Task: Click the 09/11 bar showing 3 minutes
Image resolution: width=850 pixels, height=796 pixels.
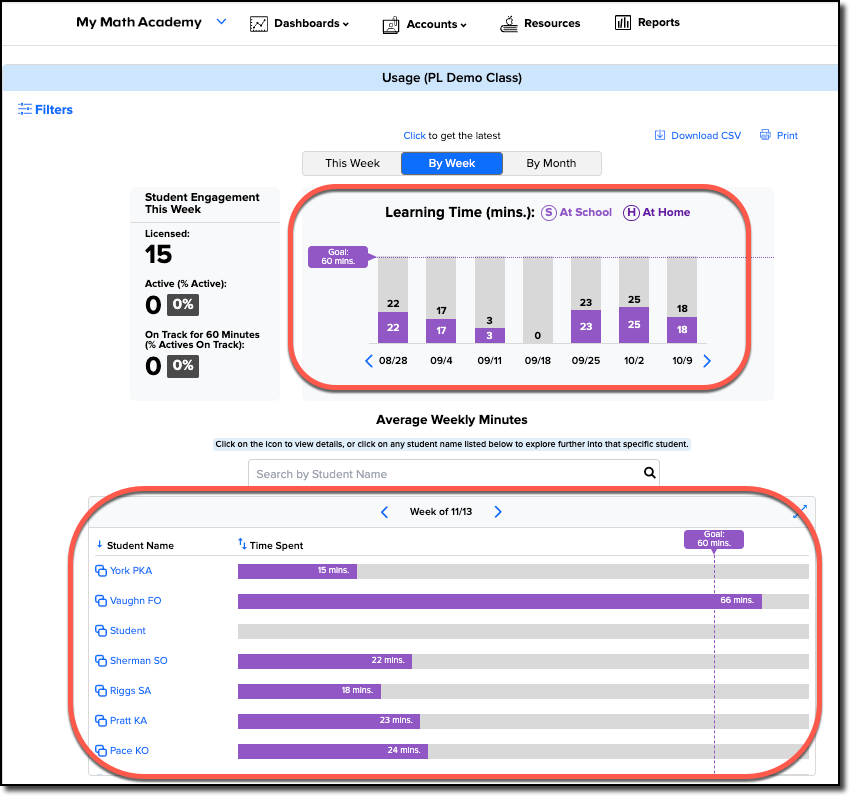Action: (x=490, y=335)
